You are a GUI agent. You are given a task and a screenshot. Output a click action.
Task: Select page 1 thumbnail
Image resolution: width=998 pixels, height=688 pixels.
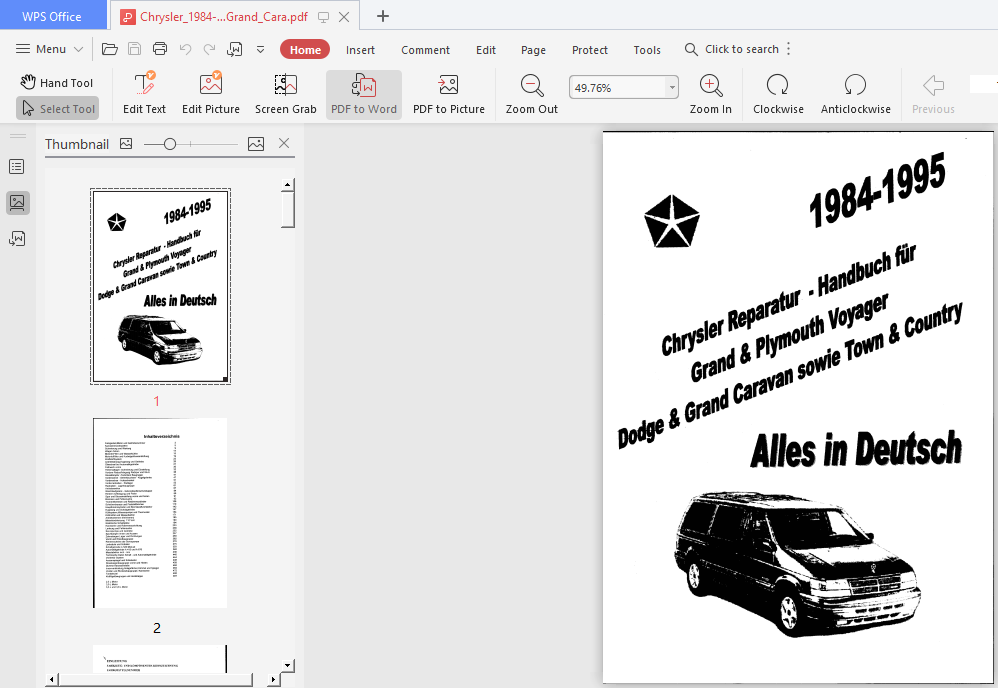tap(160, 286)
